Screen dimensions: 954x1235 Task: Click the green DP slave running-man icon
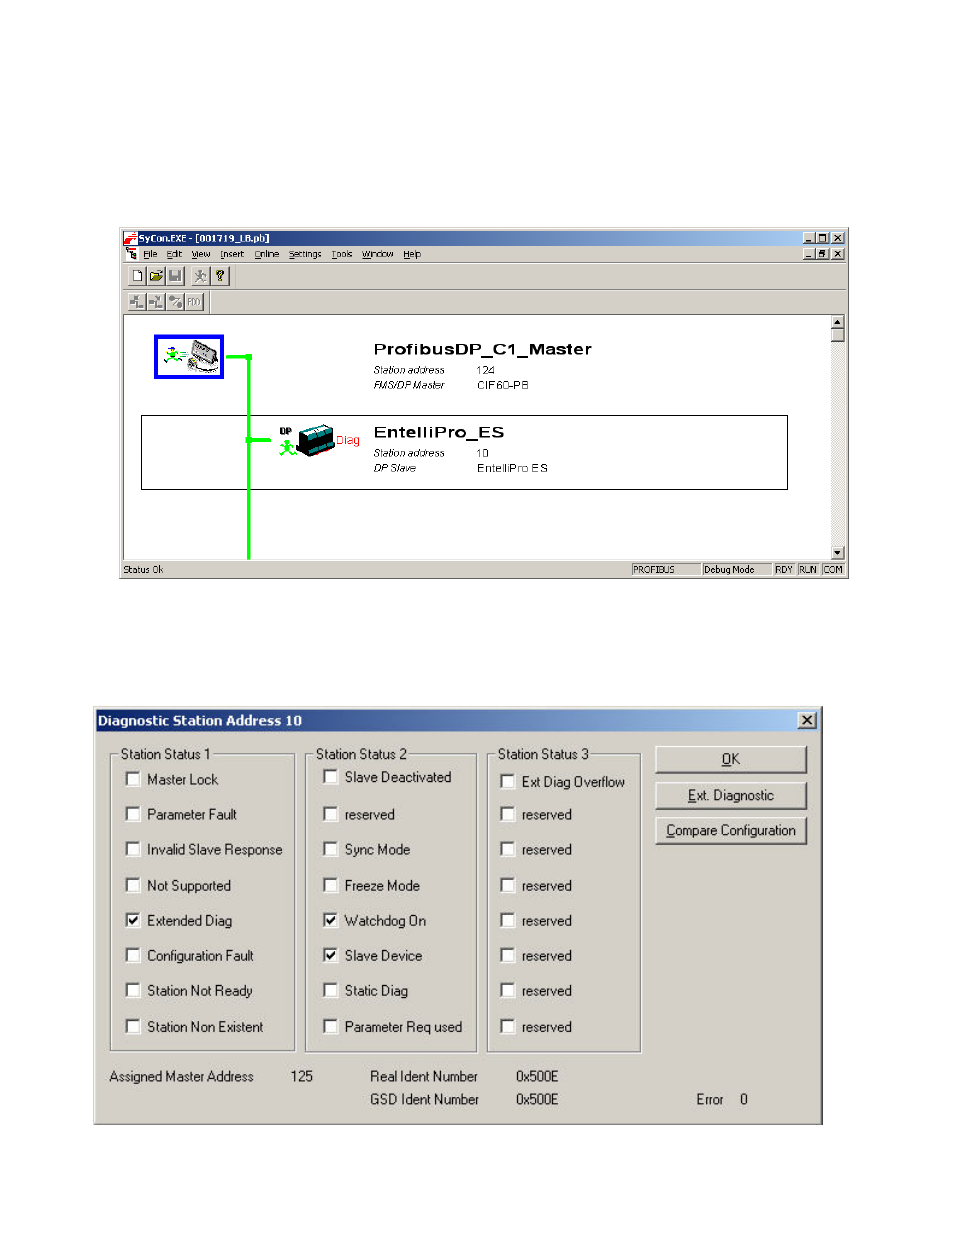[x=287, y=447]
